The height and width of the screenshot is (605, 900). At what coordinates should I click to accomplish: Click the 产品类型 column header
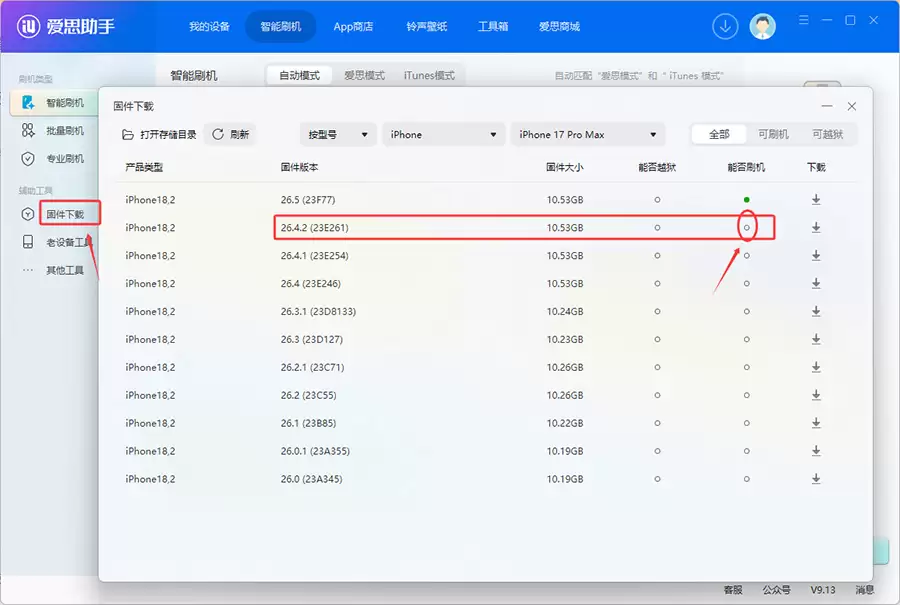point(144,168)
